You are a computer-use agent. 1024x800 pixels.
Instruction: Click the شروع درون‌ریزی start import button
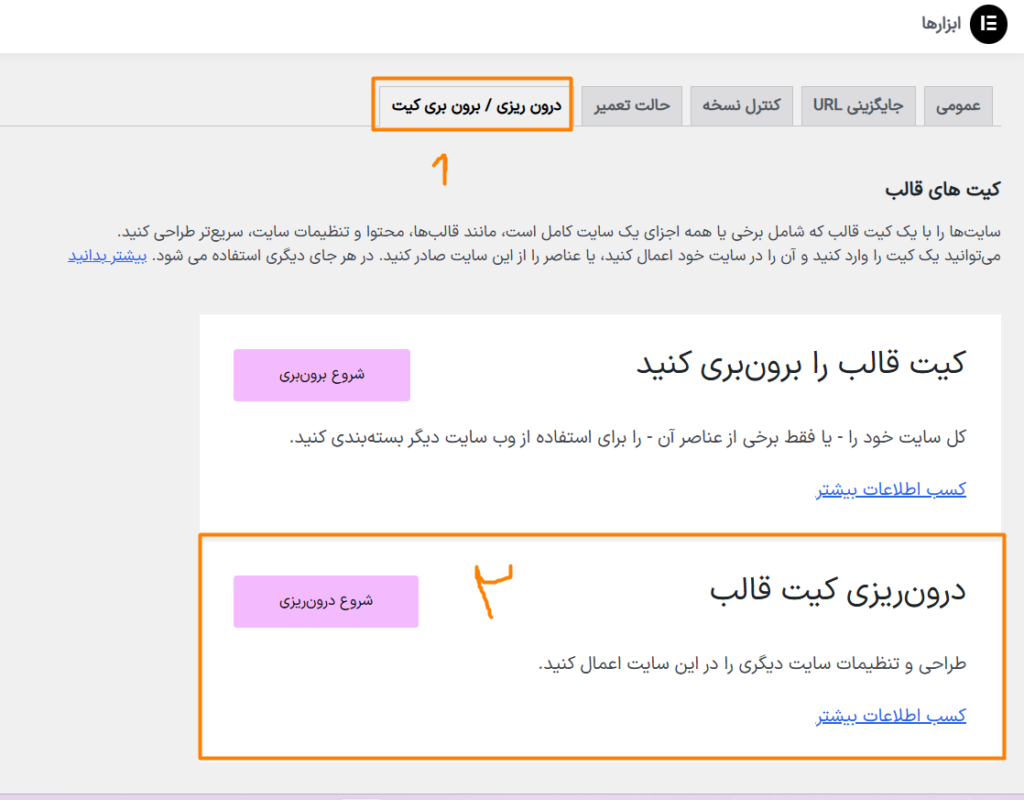pyautogui.click(x=326, y=602)
